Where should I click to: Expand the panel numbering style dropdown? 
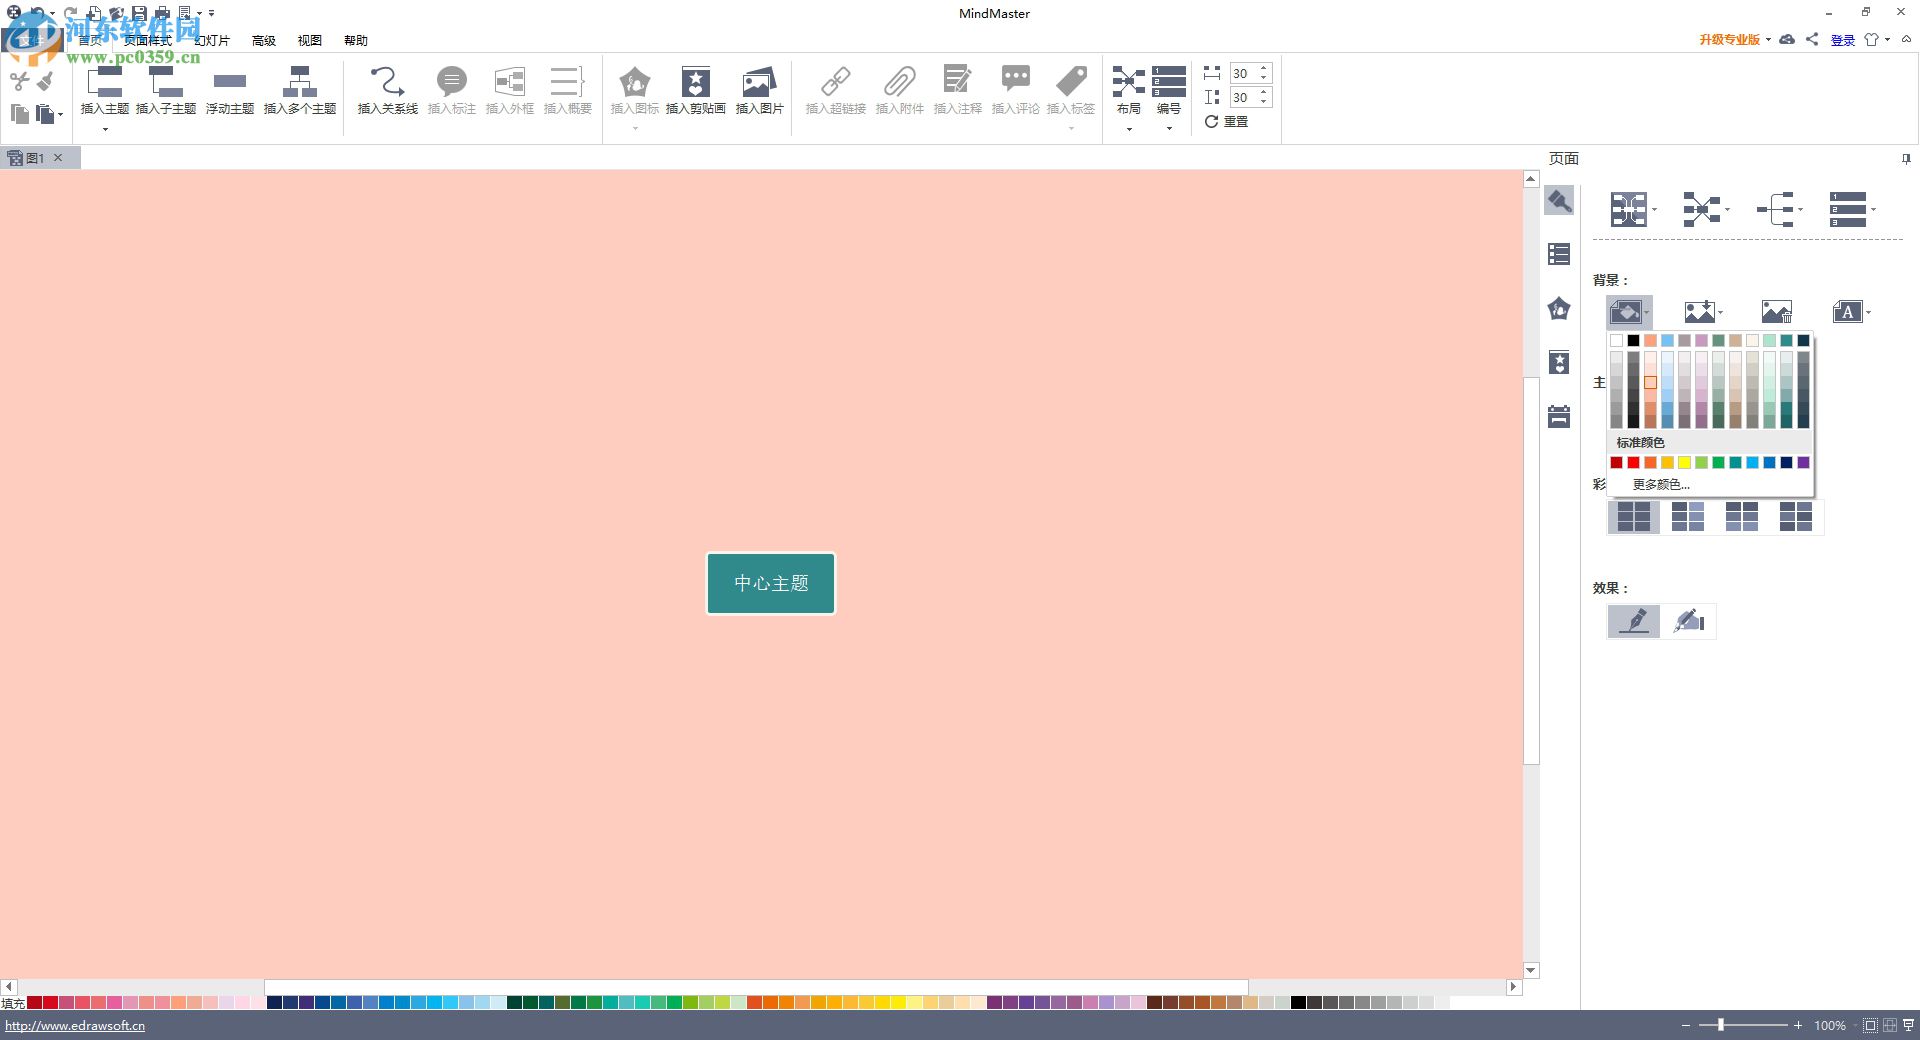click(x=1873, y=210)
